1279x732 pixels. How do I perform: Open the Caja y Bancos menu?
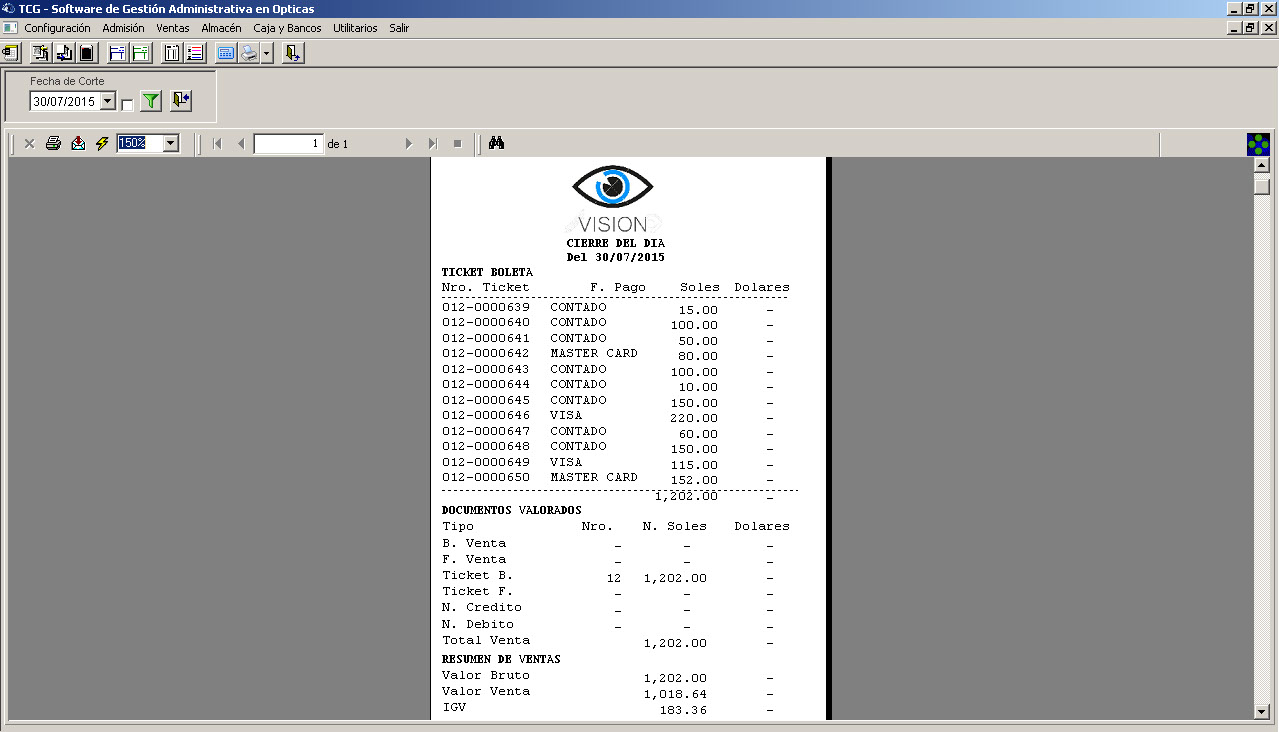[287, 28]
